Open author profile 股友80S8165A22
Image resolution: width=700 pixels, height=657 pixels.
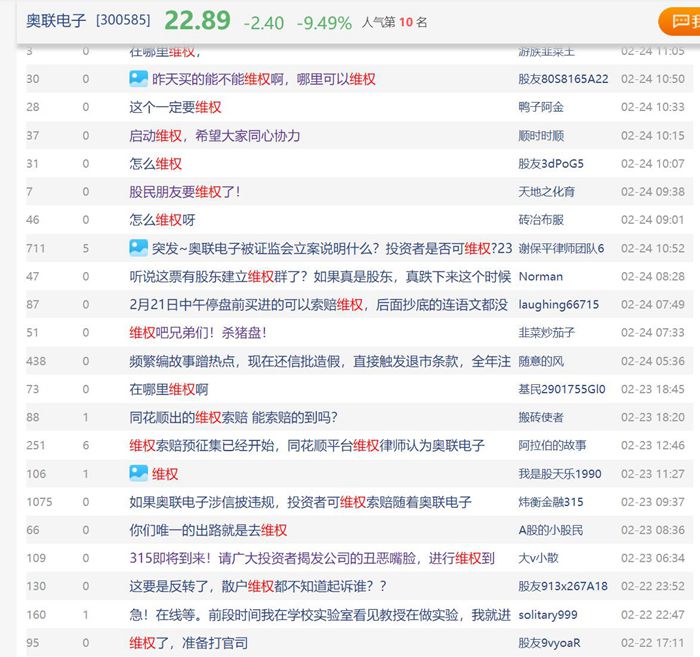(x=563, y=79)
